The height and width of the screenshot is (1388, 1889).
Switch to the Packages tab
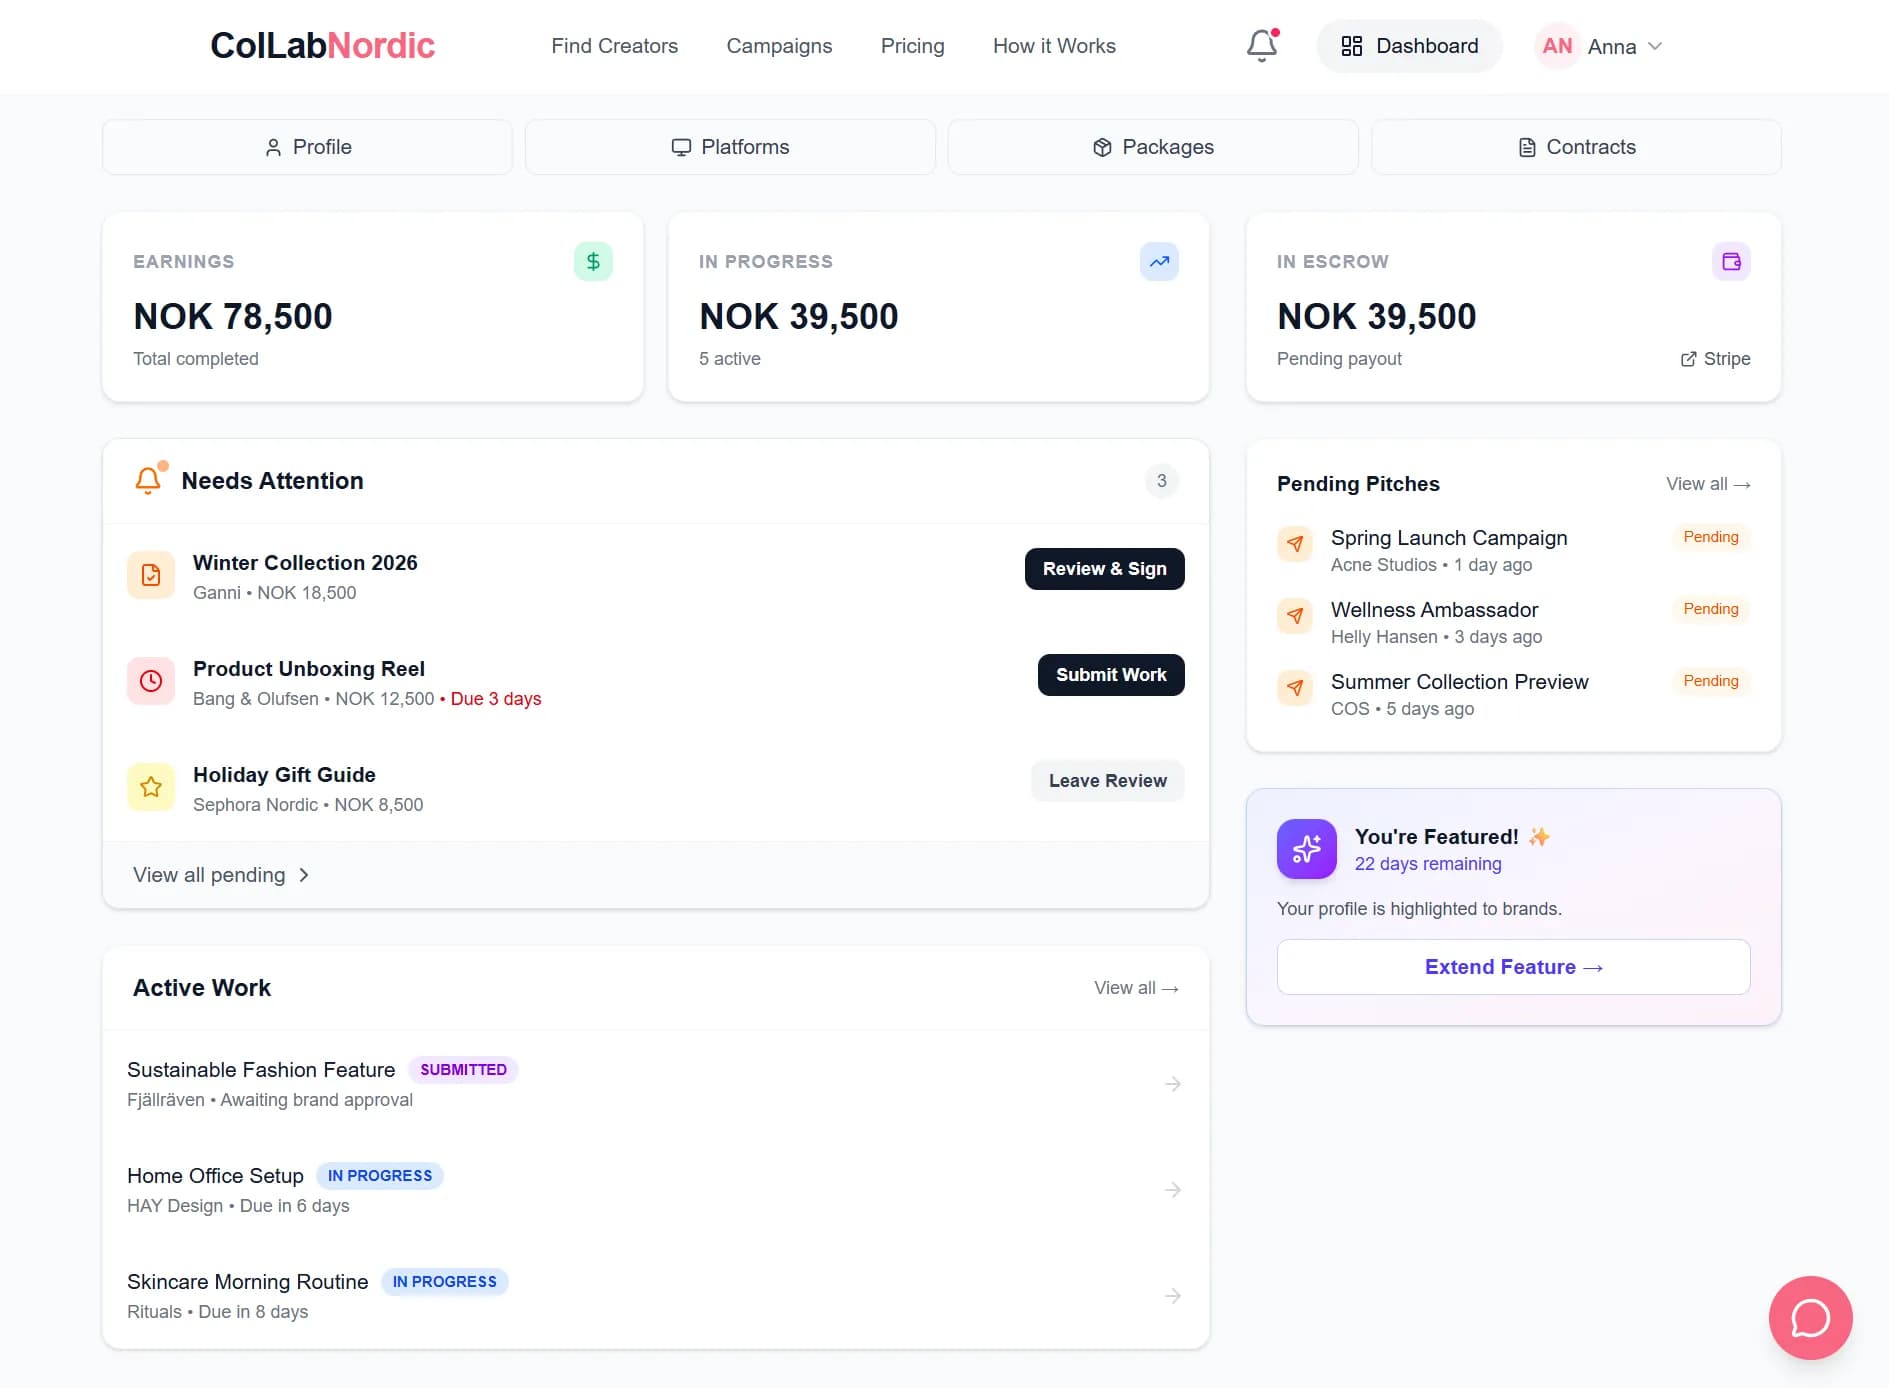click(1152, 146)
